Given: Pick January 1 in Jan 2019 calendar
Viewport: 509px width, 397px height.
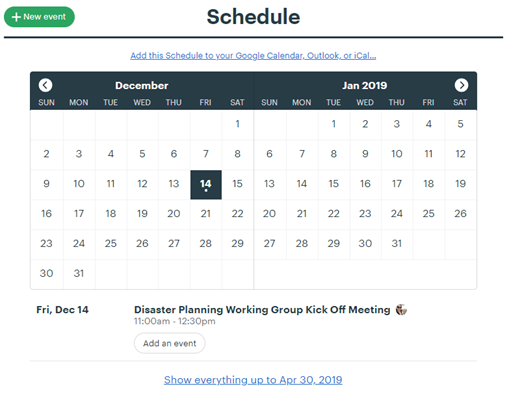Looking at the screenshot, I should coord(333,124).
